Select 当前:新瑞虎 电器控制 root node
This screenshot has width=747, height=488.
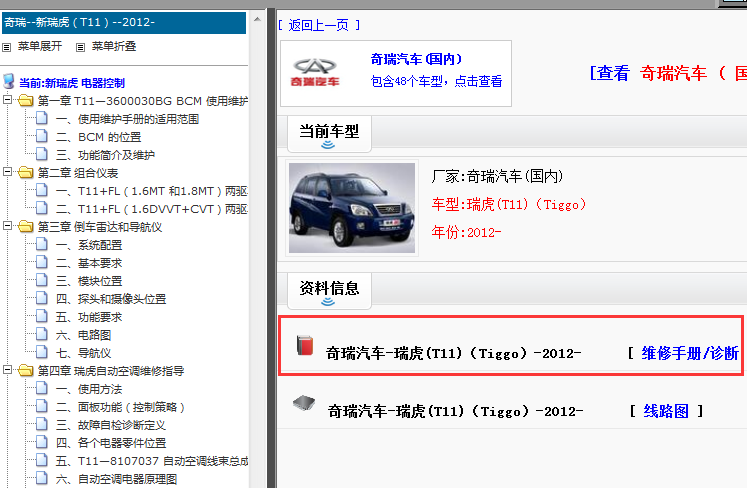click(72, 83)
